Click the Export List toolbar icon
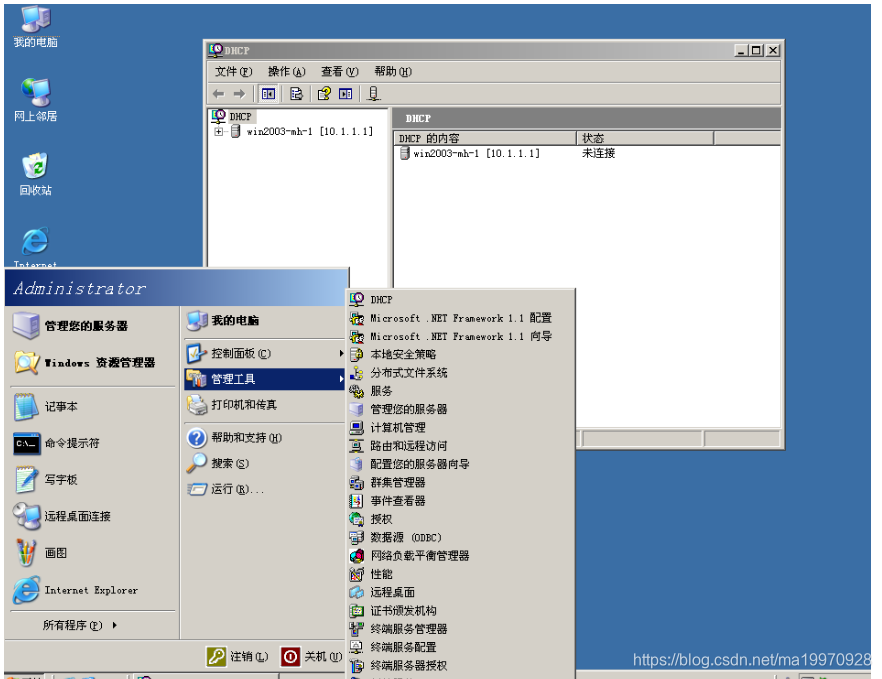The image size is (882, 679). click(x=296, y=93)
